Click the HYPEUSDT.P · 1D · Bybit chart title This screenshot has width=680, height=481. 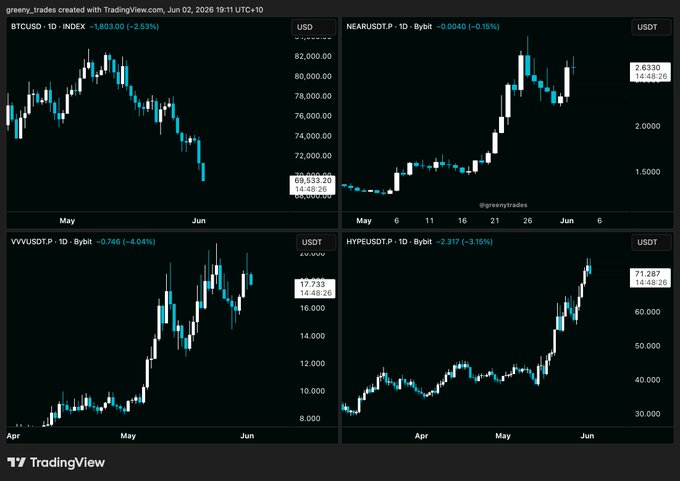(x=389, y=242)
